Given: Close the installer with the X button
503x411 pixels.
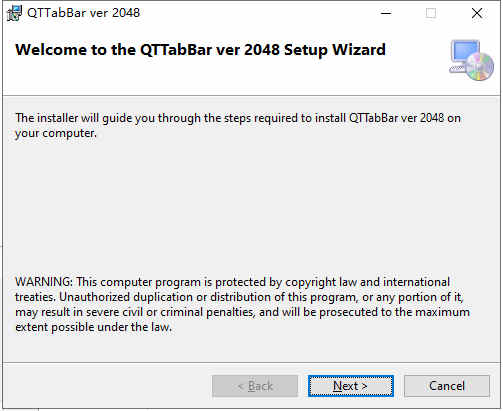Looking at the screenshot, I should pos(477,13).
